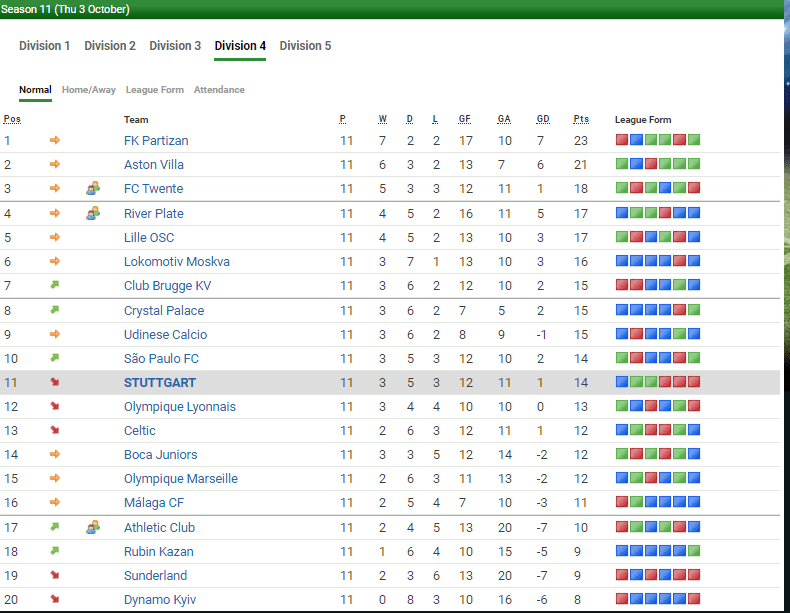Click the green up arrow beside Rubin Kazan
Viewport: 790px width, 613px height.
pyautogui.click(x=55, y=551)
